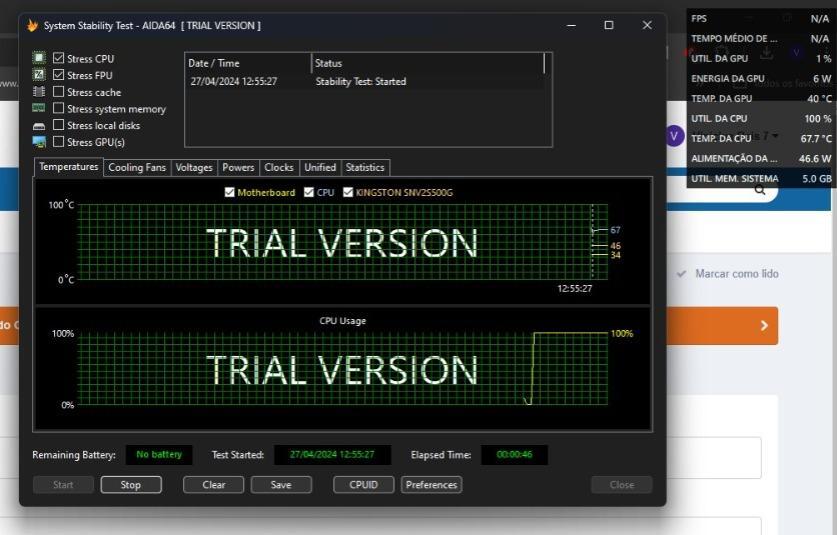Click the 100% CPU usage reading
The image size is (837, 535).
tap(622, 334)
